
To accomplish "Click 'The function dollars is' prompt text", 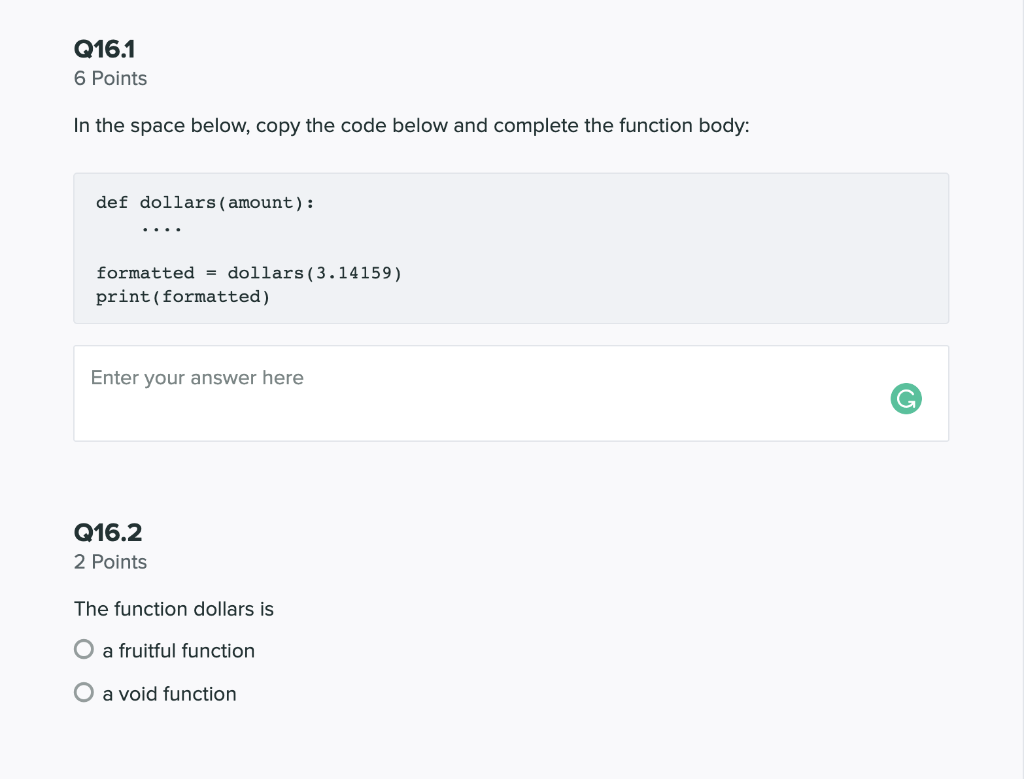I will [x=173, y=608].
